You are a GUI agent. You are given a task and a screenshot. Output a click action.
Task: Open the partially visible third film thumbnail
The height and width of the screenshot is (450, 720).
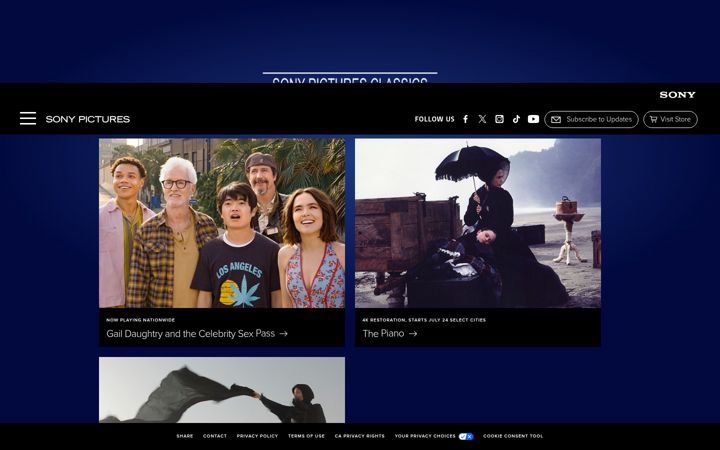(x=222, y=390)
